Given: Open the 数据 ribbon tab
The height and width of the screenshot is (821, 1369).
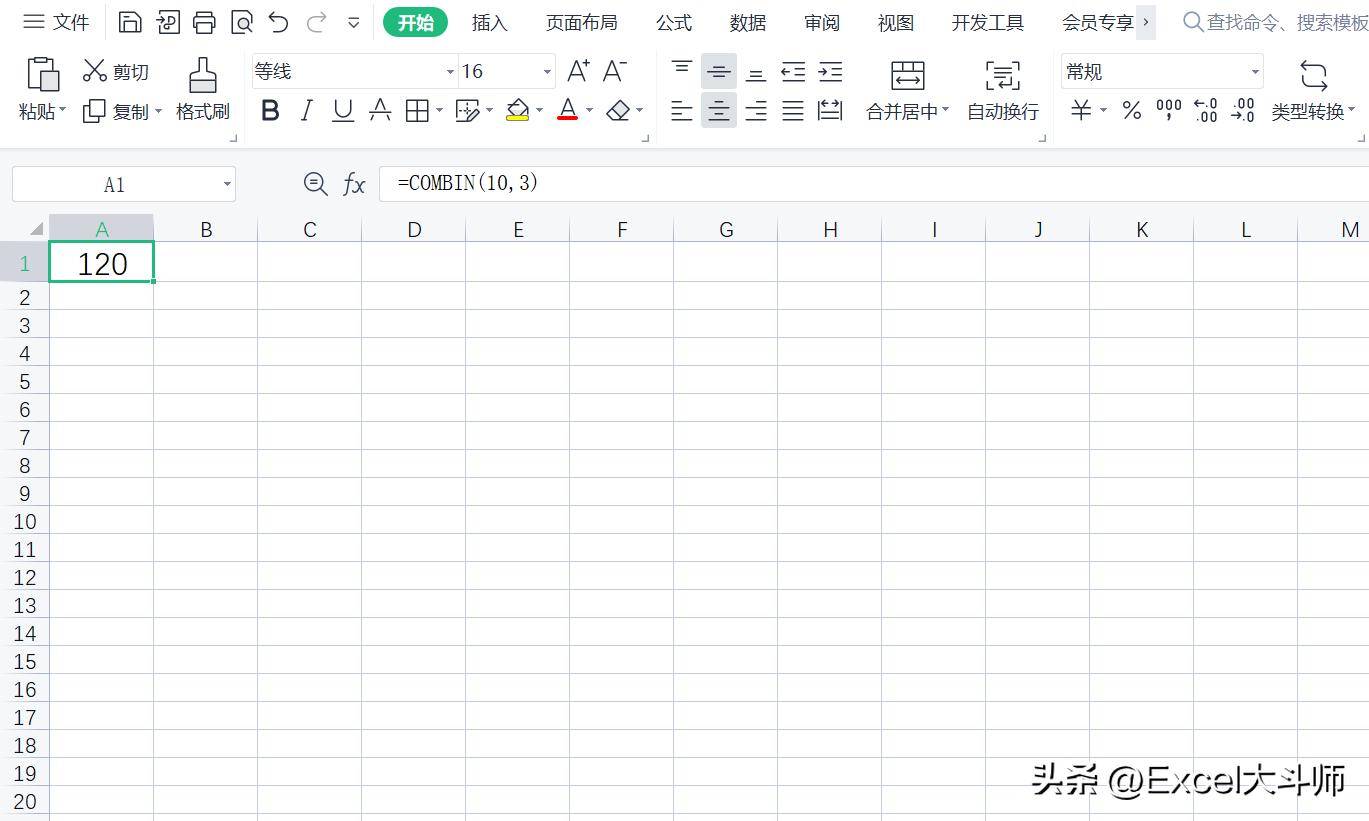Looking at the screenshot, I should 746,21.
